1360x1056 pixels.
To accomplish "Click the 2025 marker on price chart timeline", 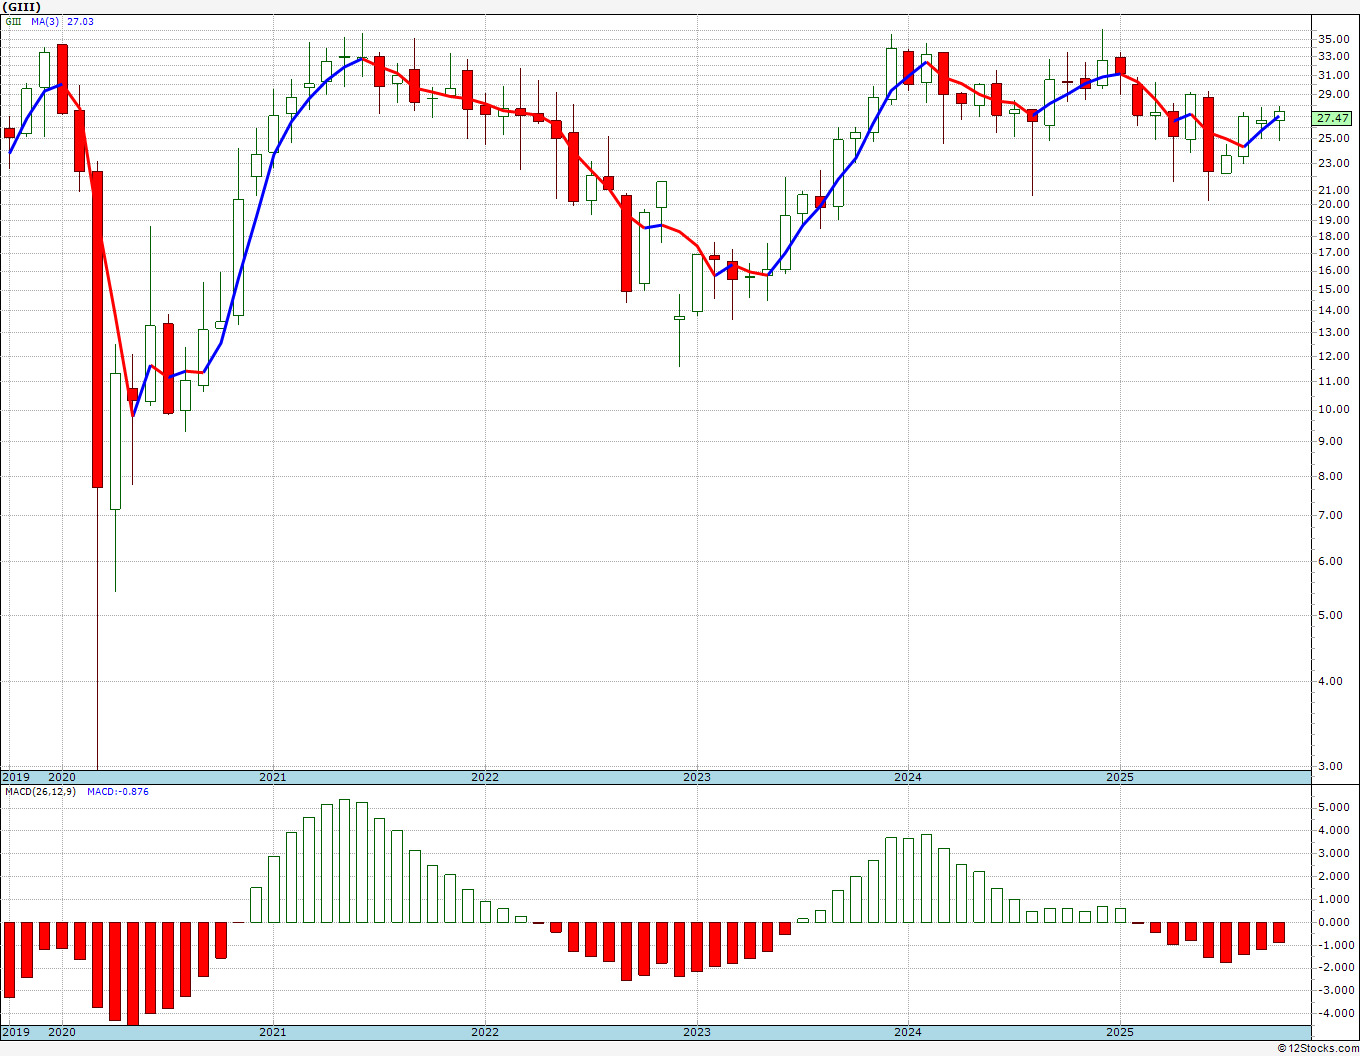I will tap(1120, 777).
